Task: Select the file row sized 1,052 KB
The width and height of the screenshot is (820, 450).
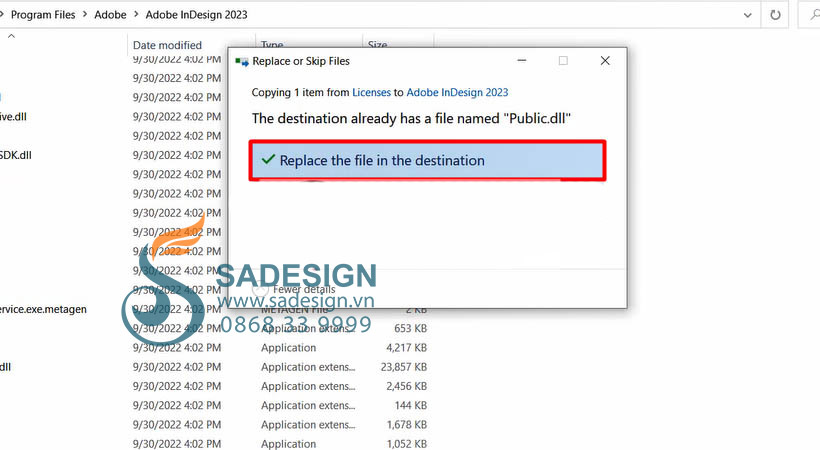Action: 213,444
